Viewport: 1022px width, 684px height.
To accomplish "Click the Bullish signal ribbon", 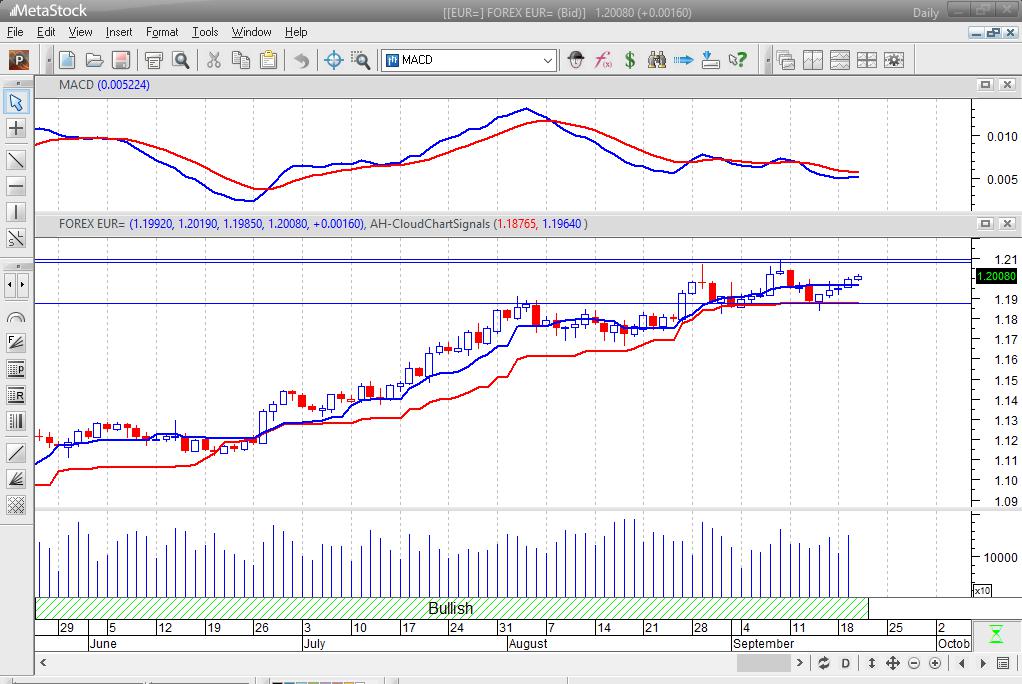I will click(451, 608).
